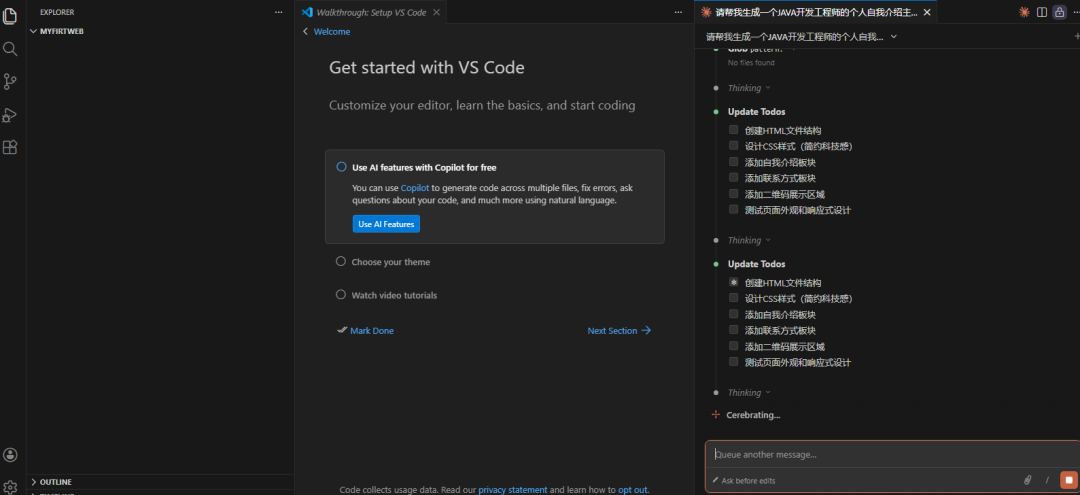Go back to the Welcome link
The image size is (1080, 495).
pyautogui.click(x=332, y=32)
